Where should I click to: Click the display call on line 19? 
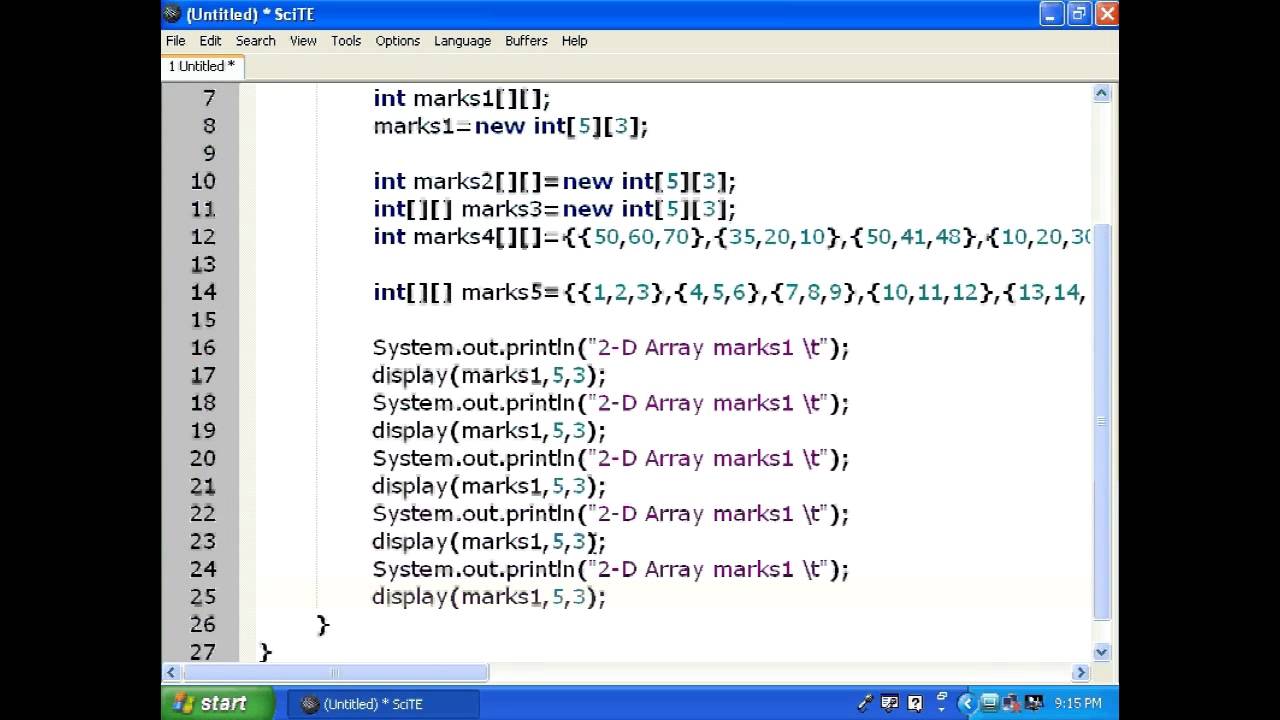pos(489,430)
